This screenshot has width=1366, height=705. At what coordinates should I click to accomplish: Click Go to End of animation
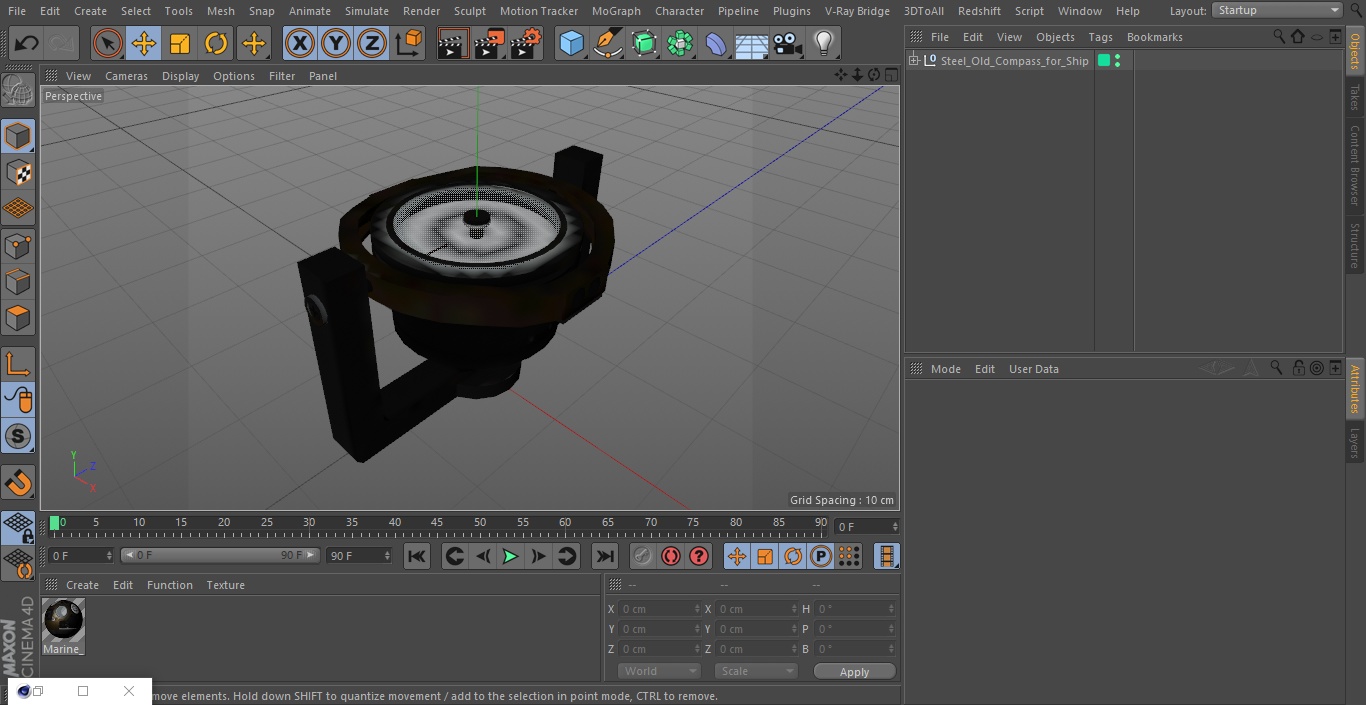pyautogui.click(x=605, y=556)
